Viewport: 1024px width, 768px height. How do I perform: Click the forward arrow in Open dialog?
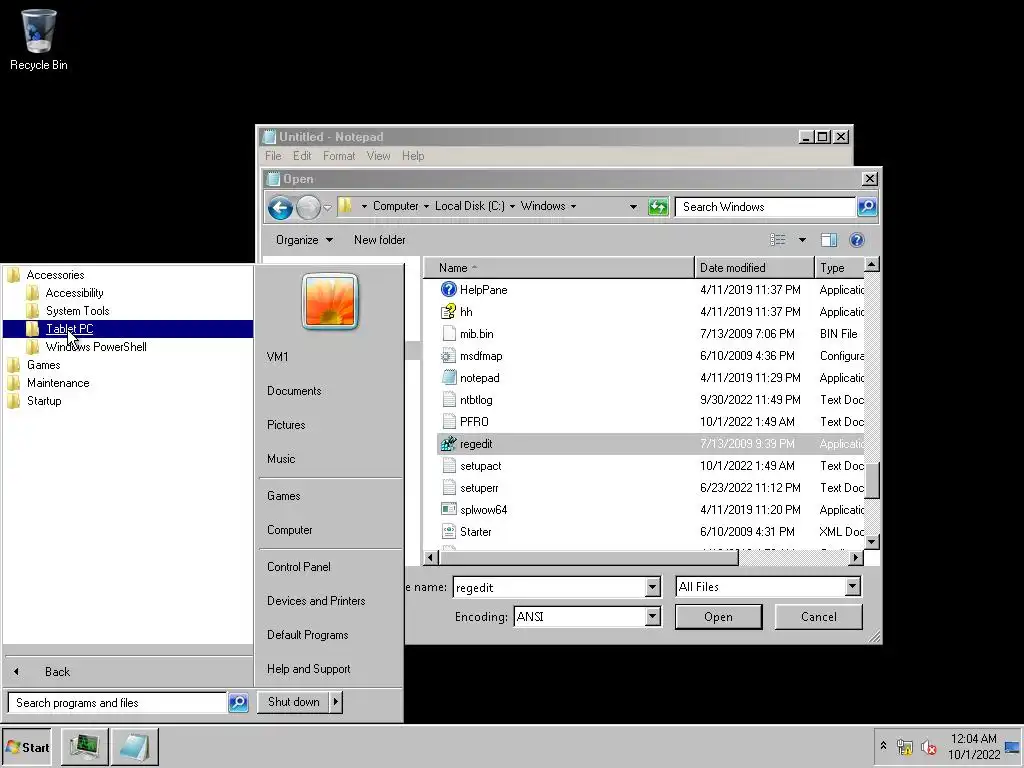[308, 208]
